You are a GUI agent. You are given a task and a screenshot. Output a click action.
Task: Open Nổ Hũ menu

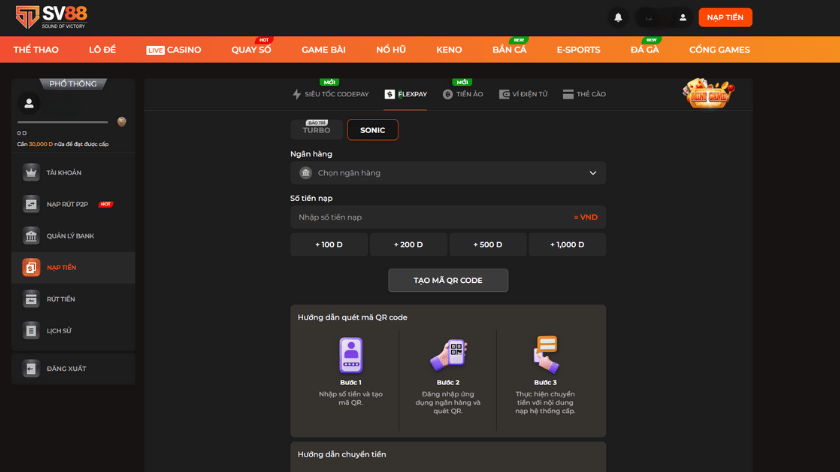tap(391, 50)
